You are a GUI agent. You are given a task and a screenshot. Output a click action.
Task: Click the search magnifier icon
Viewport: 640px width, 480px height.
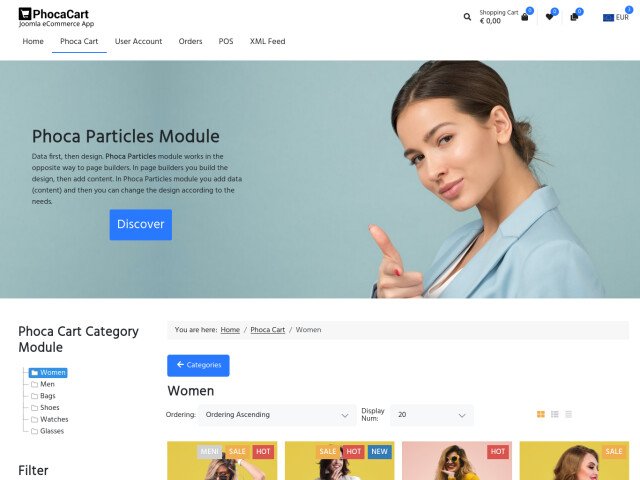(x=467, y=17)
